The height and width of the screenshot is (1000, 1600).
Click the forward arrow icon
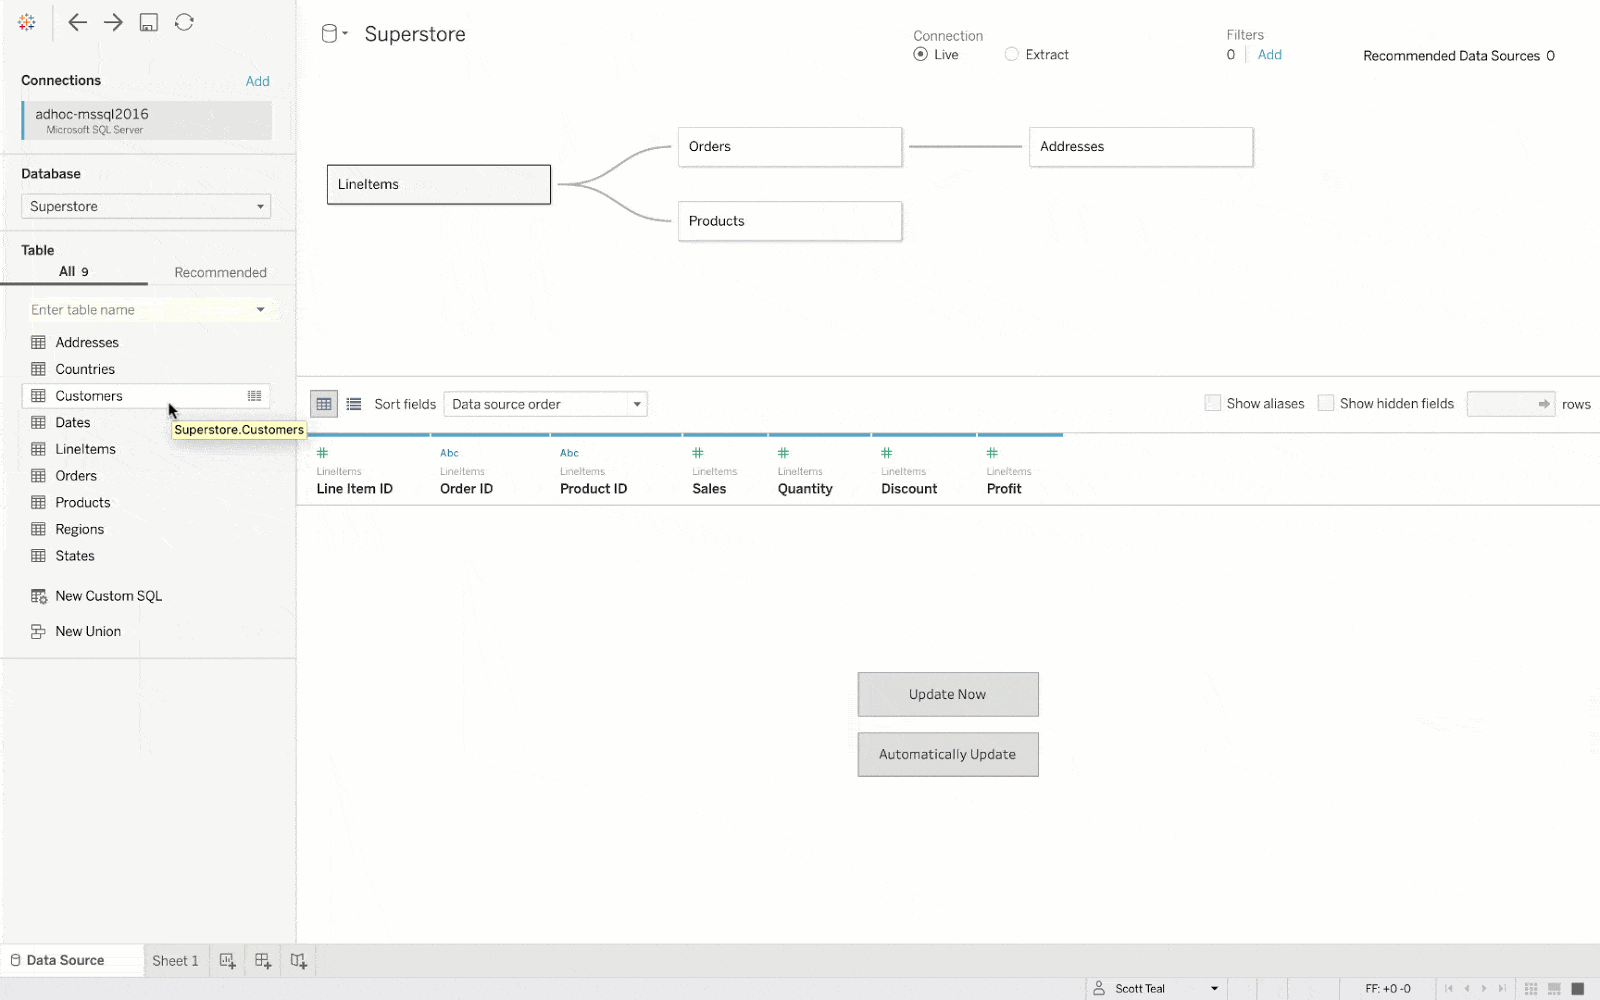(113, 23)
